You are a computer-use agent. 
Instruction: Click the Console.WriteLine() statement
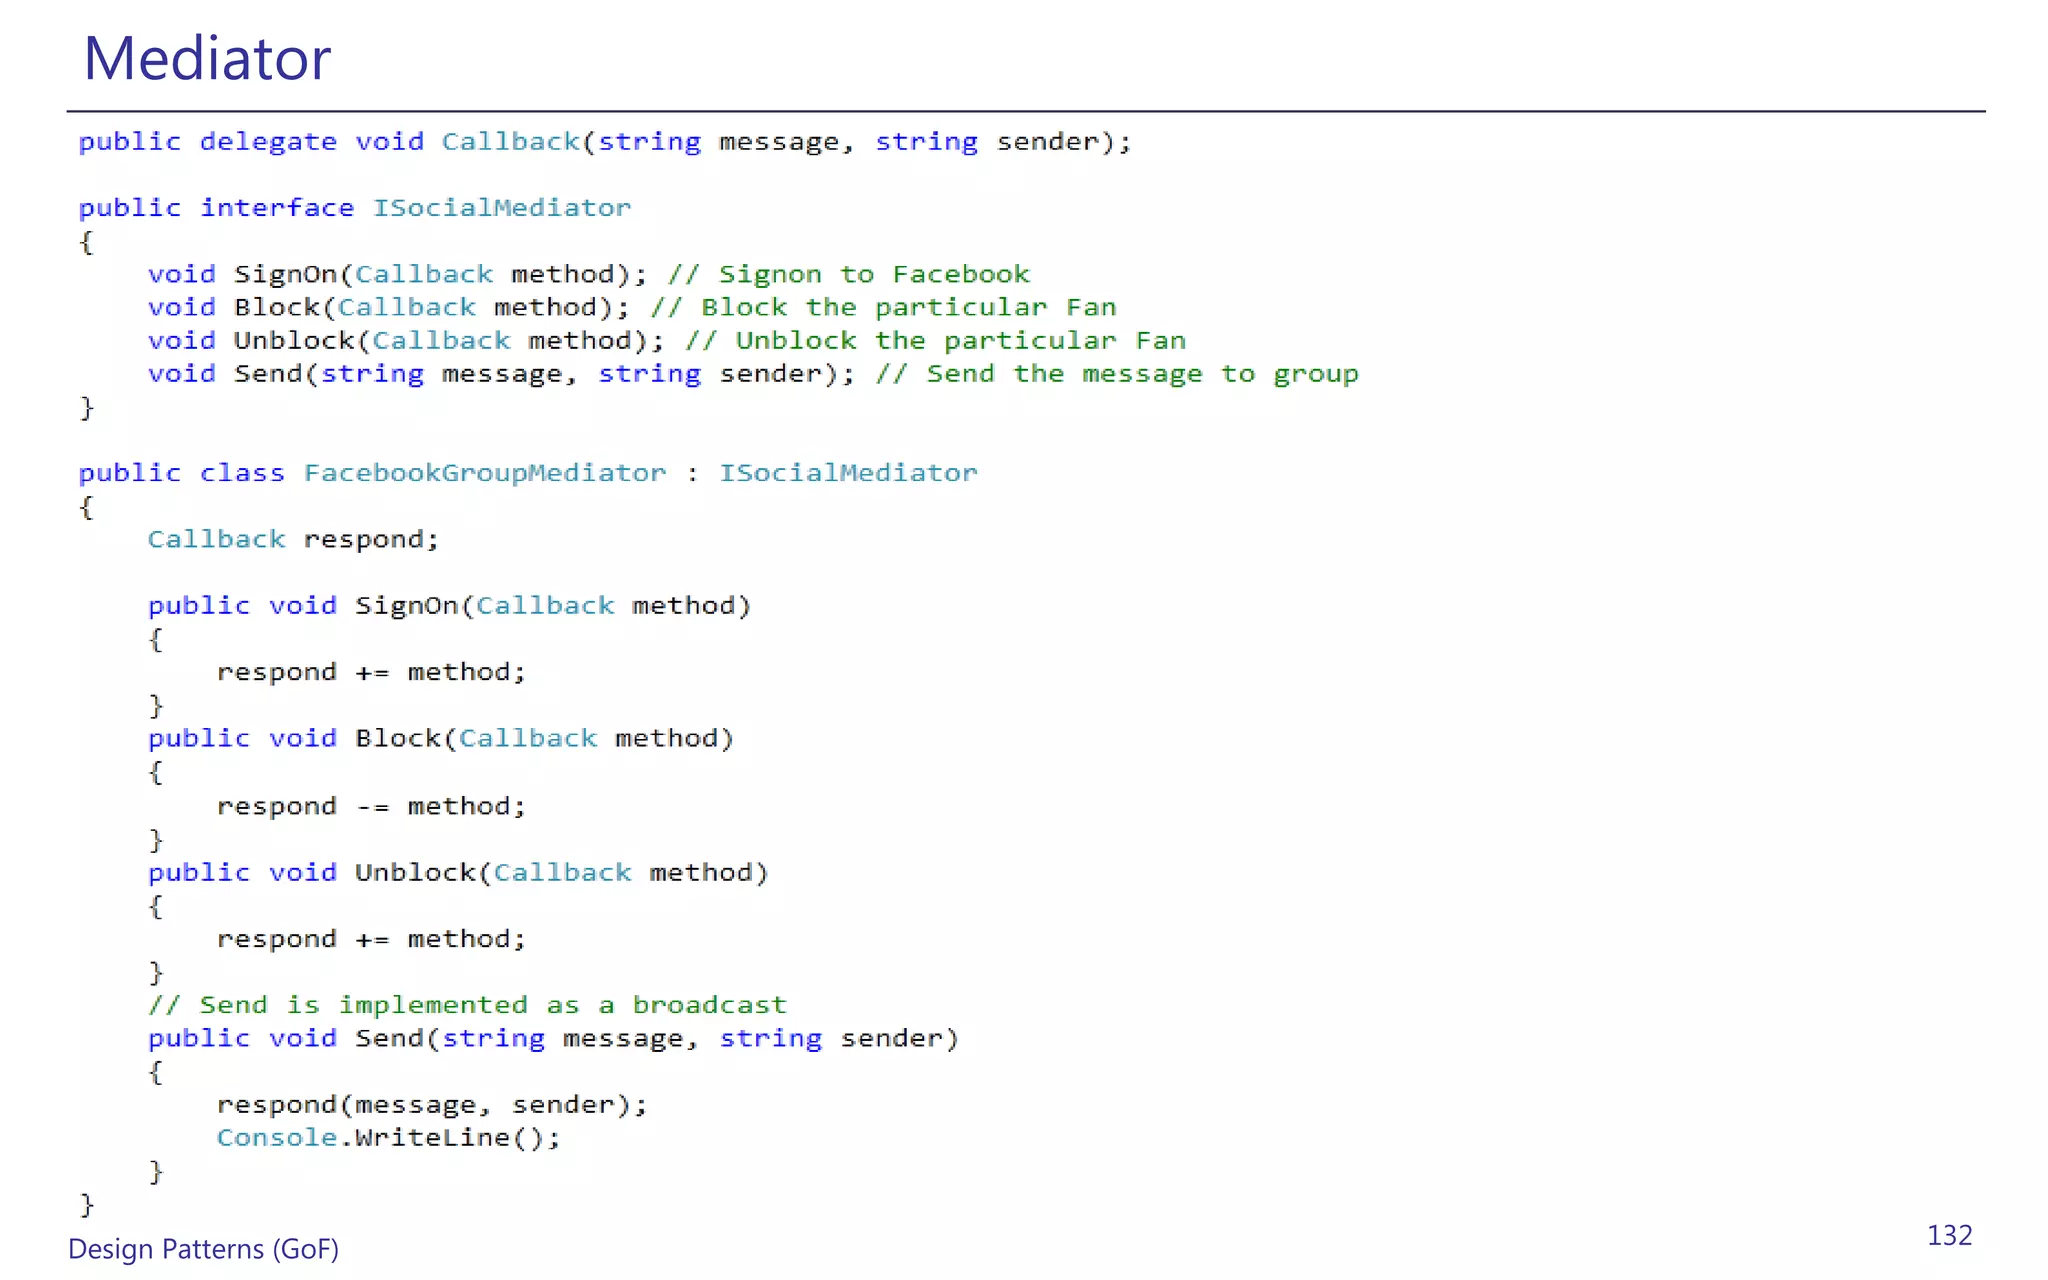[x=388, y=1138]
